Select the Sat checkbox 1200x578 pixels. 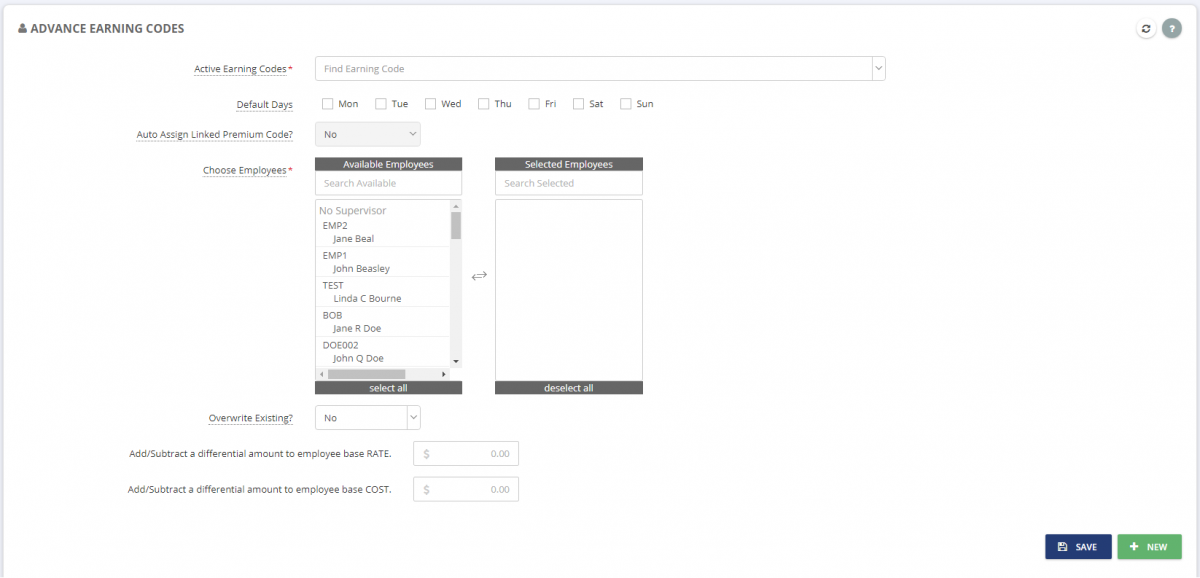[579, 103]
